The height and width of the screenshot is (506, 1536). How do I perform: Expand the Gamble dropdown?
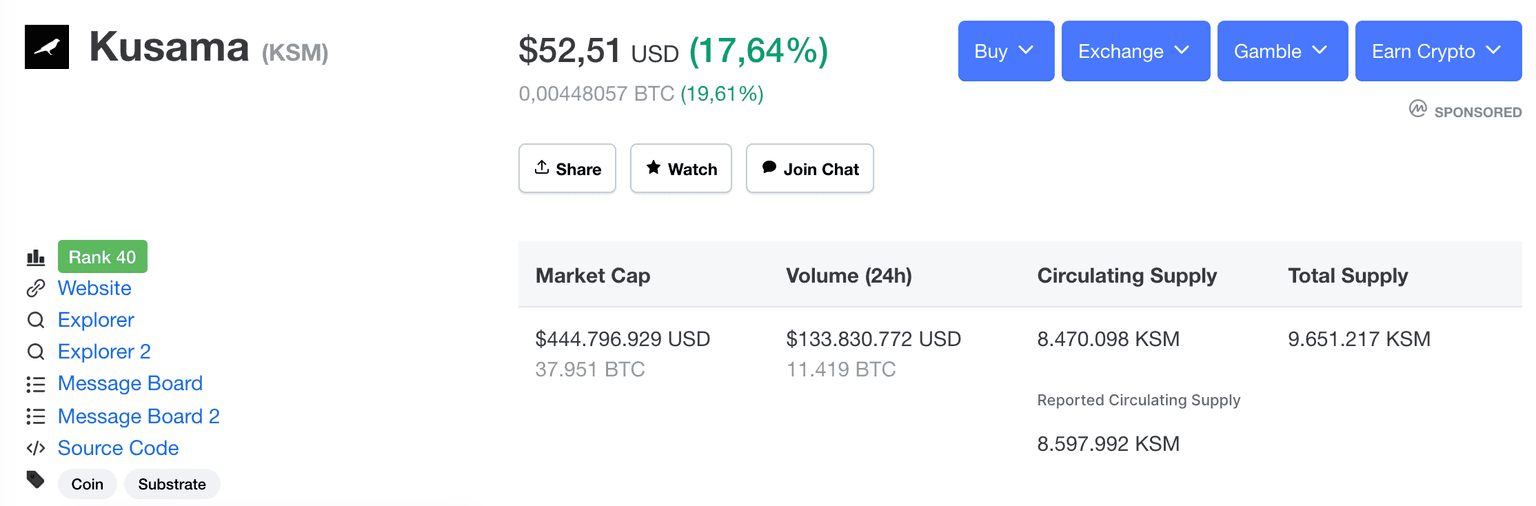[1281, 51]
